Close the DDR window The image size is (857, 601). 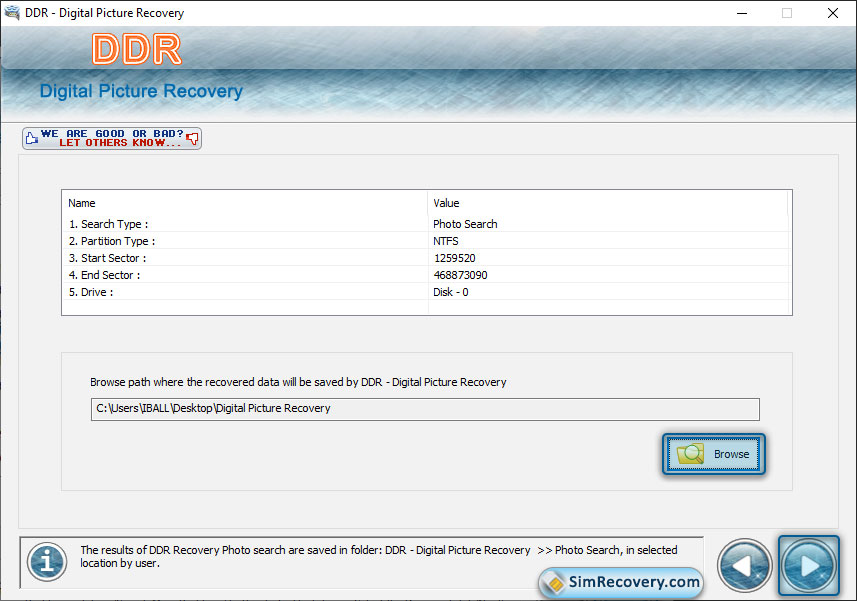coord(832,13)
